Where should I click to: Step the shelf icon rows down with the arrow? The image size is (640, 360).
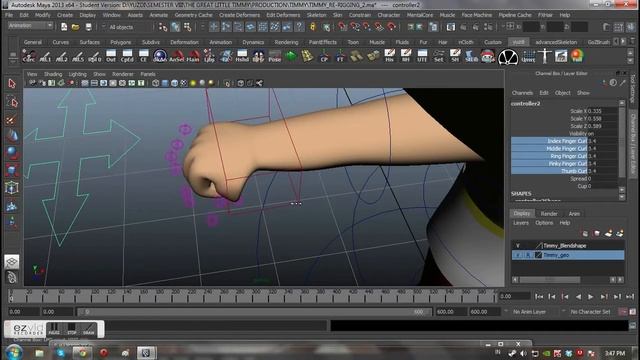click(631, 61)
